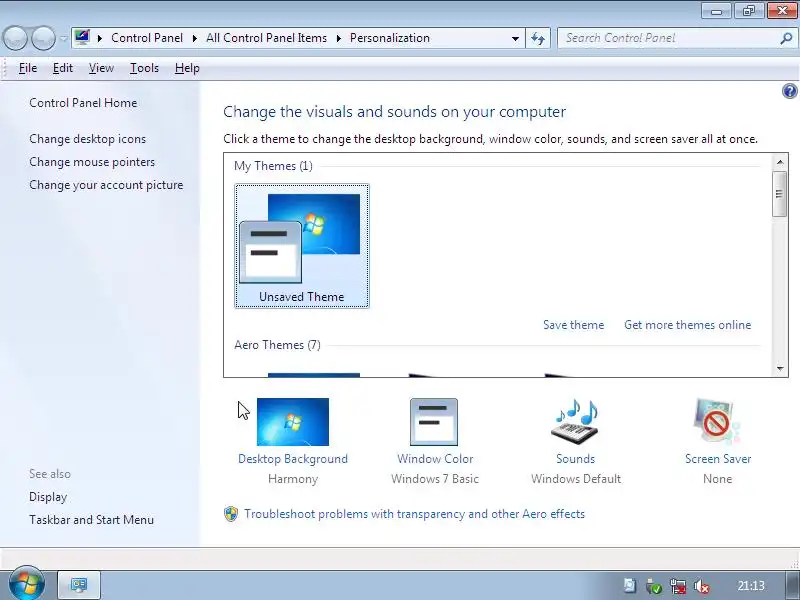Viewport: 800px width, 600px height.
Task: Open Taskbar and Start Menu link
Action: [91, 520]
